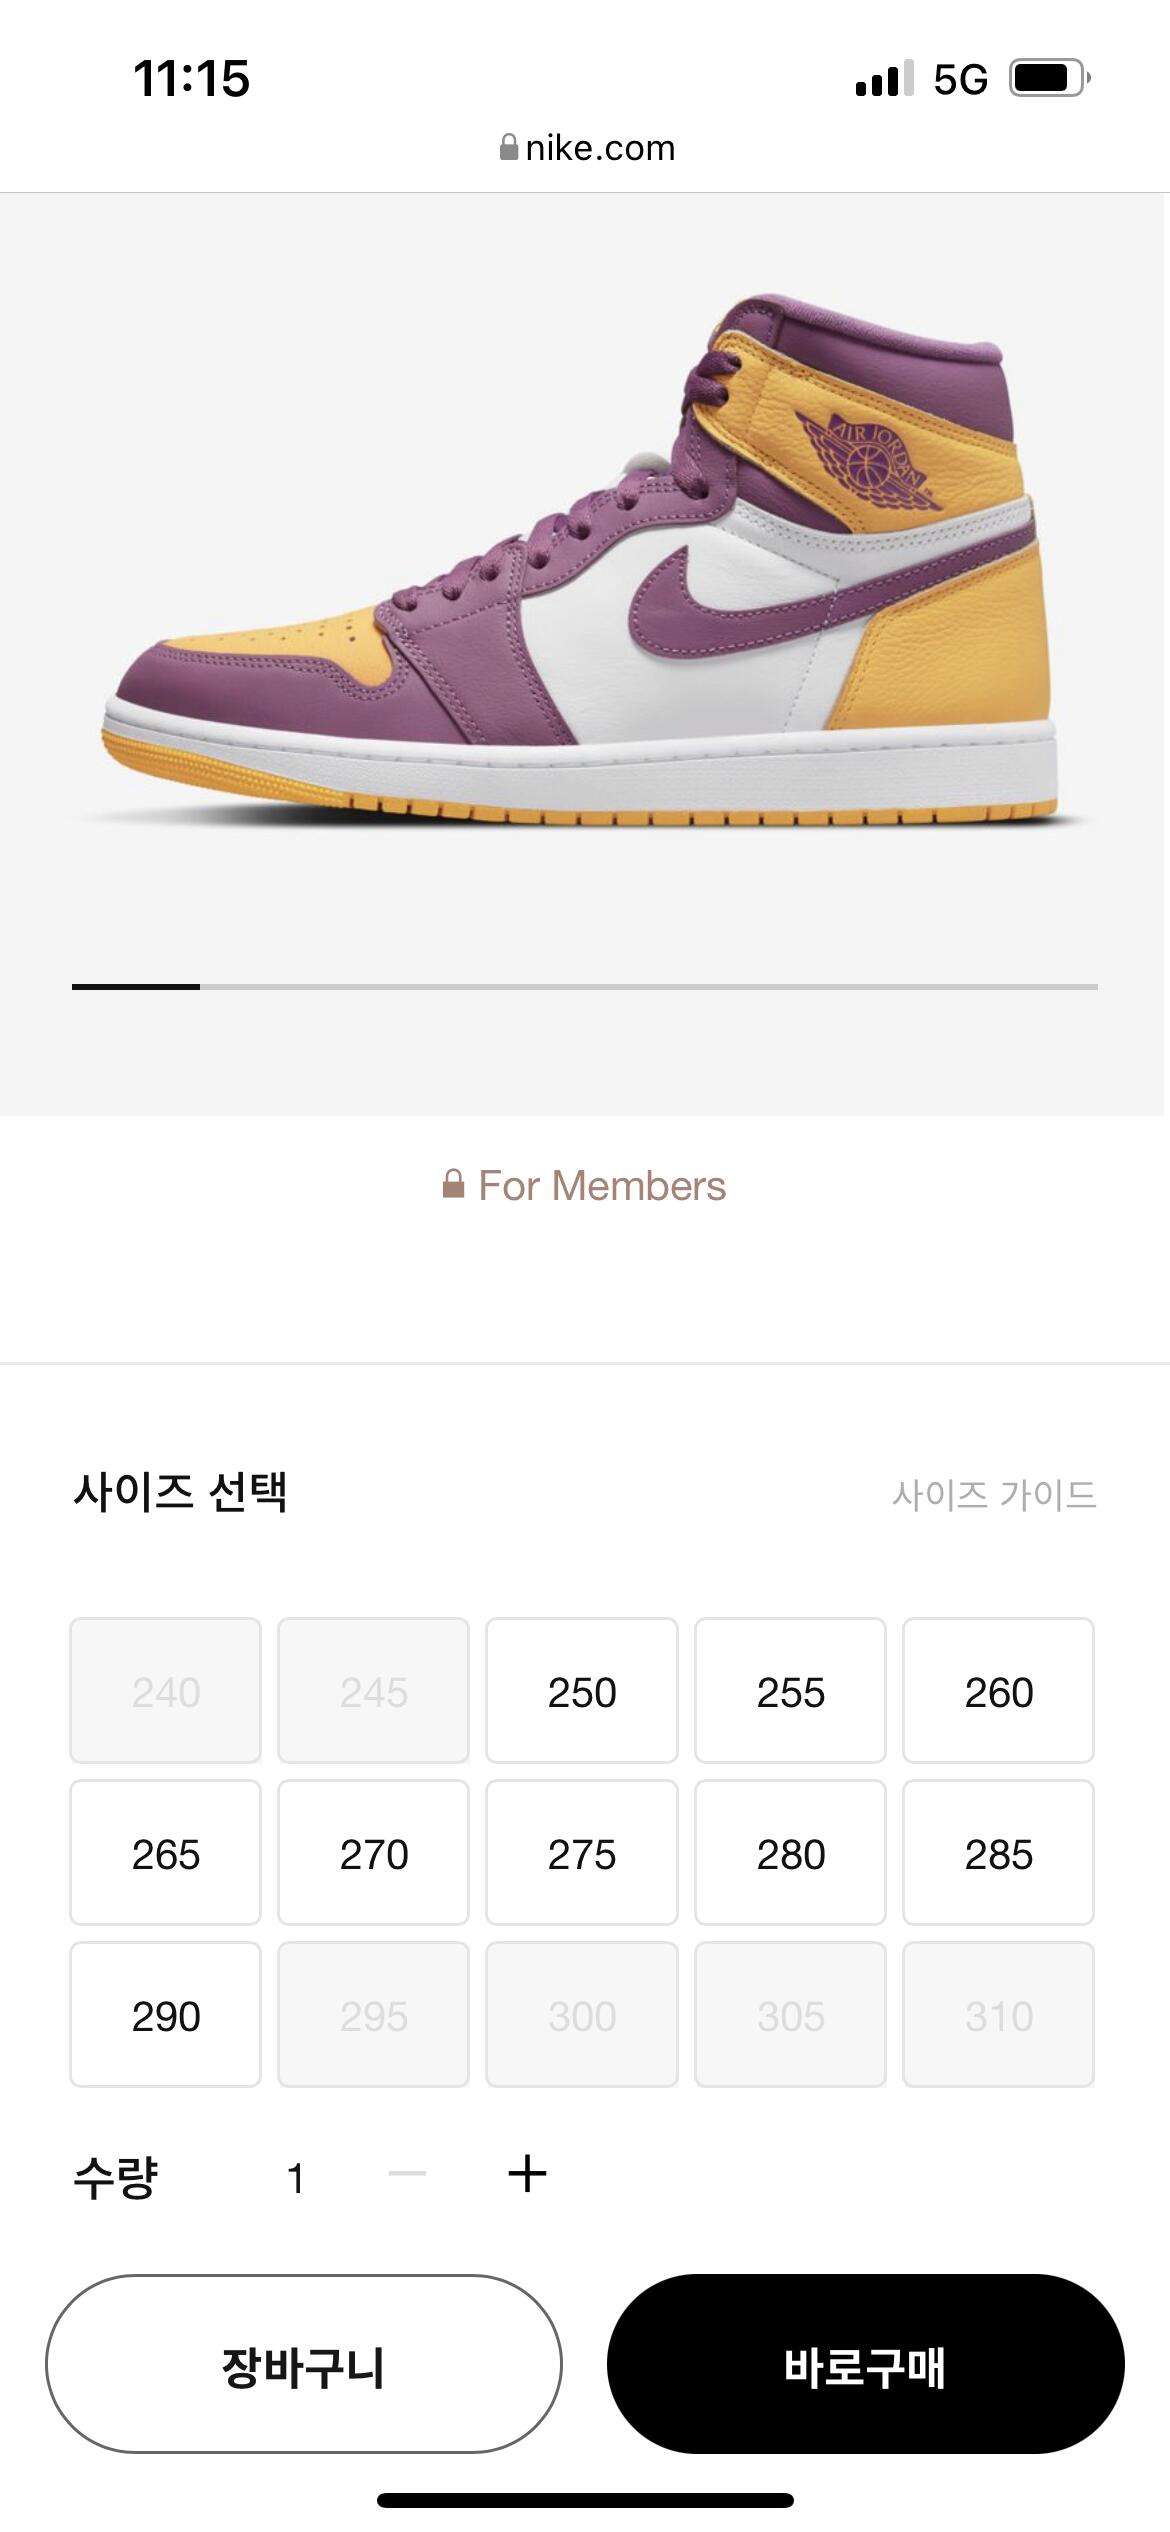
Task: Choose size 290
Action: 165,2014
